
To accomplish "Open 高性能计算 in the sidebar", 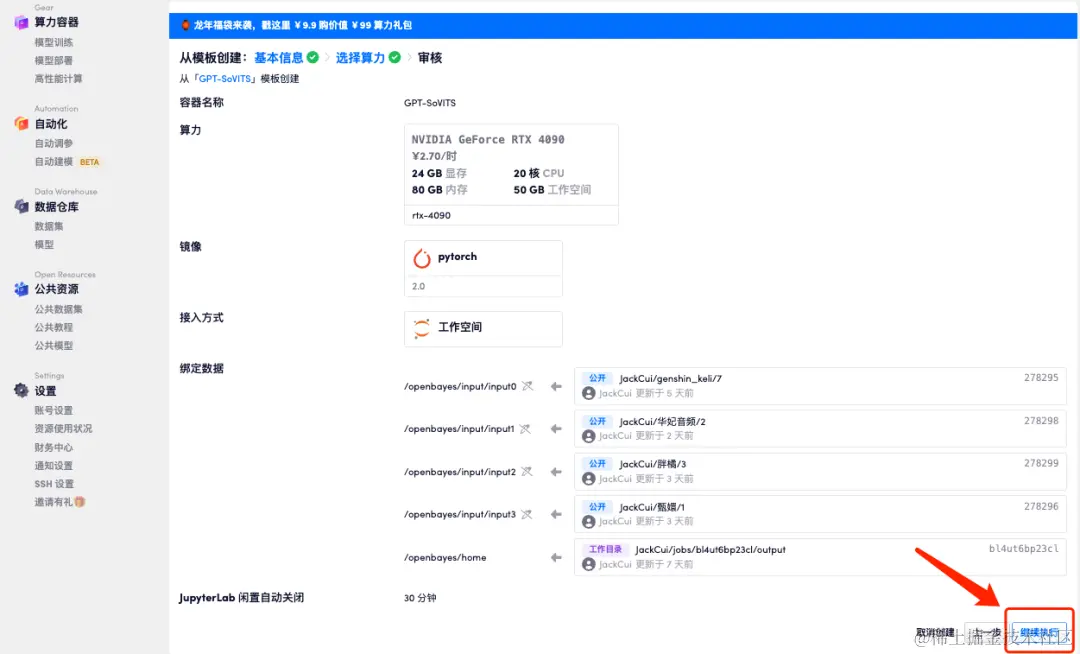I will [59, 78].
